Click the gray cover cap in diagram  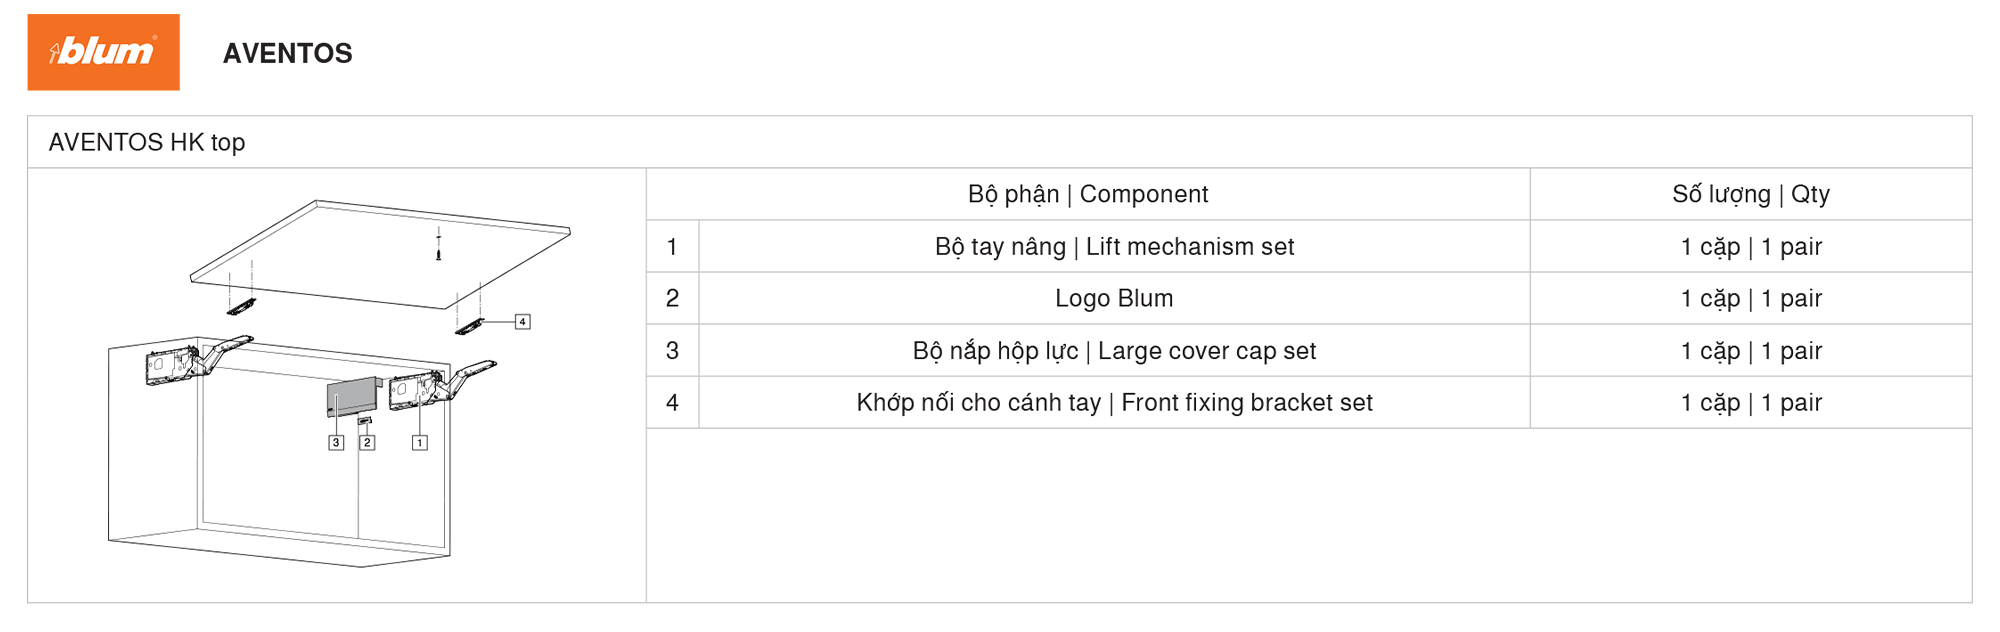(x=352, y=396)
